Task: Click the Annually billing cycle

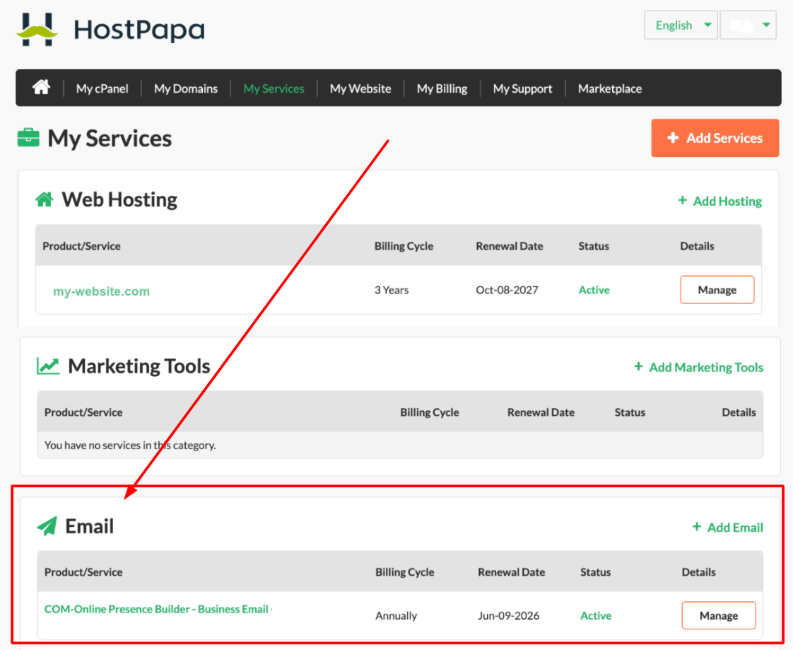Action: (396, 616)
